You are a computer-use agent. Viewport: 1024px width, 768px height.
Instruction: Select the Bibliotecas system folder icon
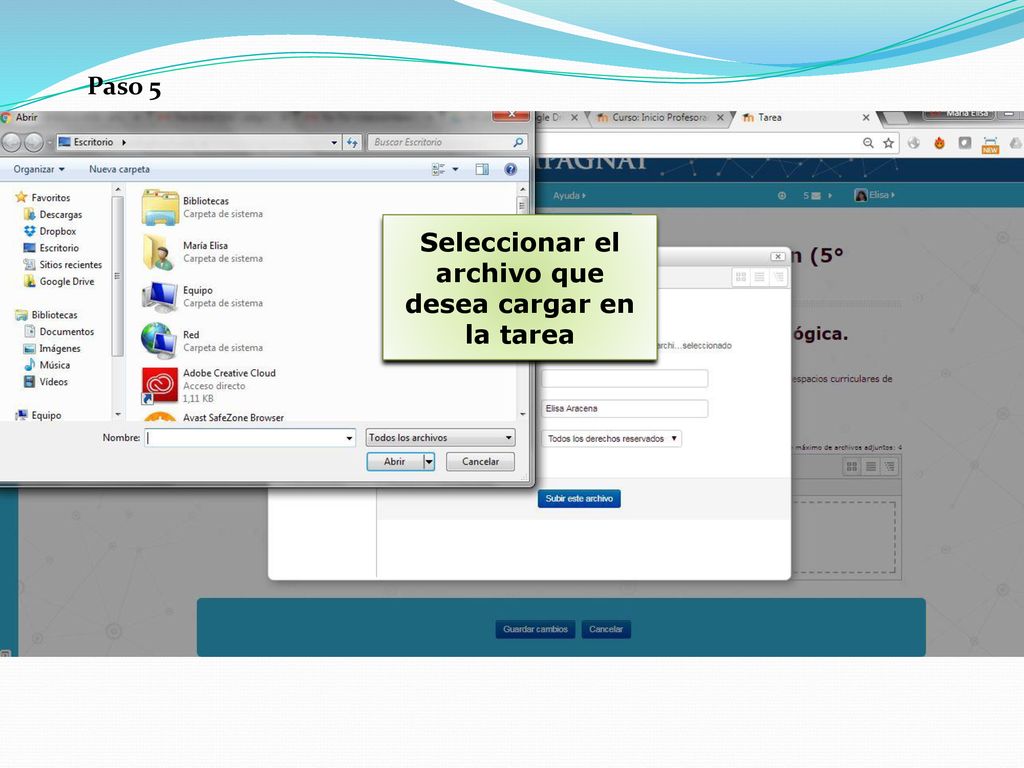(160, 207)
